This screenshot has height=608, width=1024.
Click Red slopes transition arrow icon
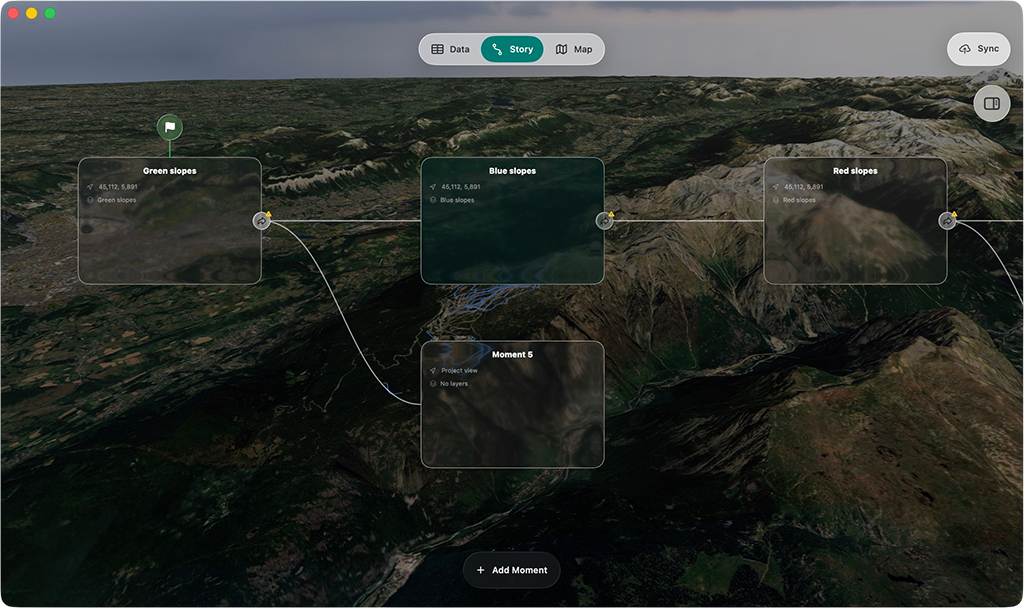point(947,221)
